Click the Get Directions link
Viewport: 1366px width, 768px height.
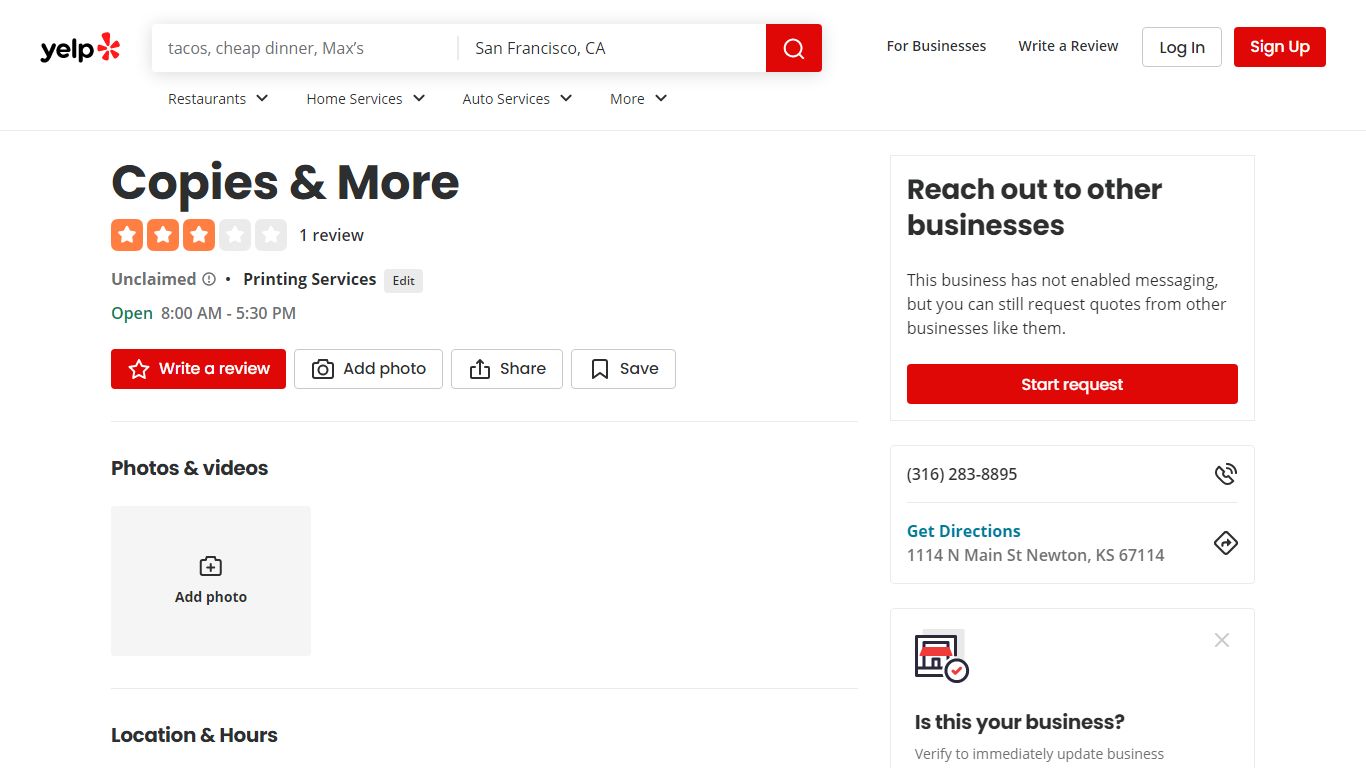(x=964, y=531)
